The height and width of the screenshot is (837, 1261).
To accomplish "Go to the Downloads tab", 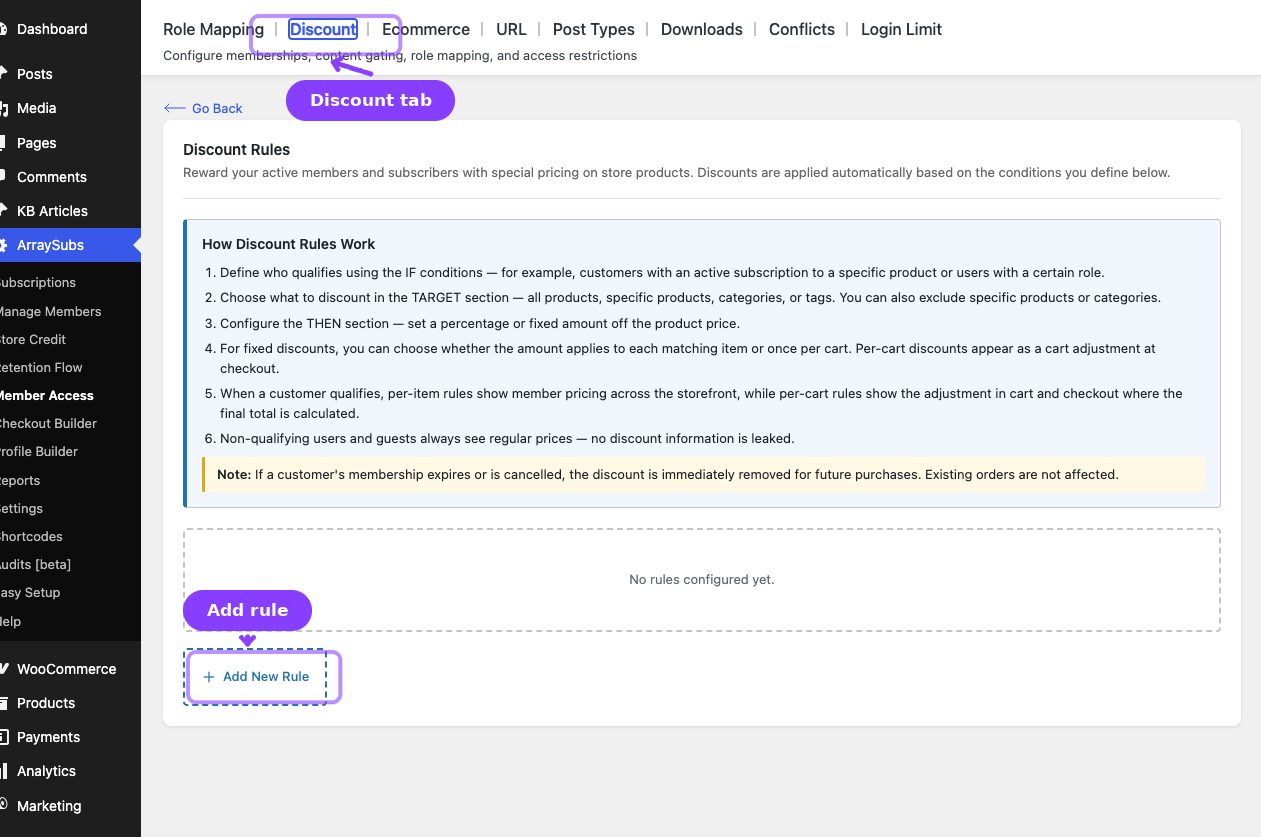I will coord(702,29).
